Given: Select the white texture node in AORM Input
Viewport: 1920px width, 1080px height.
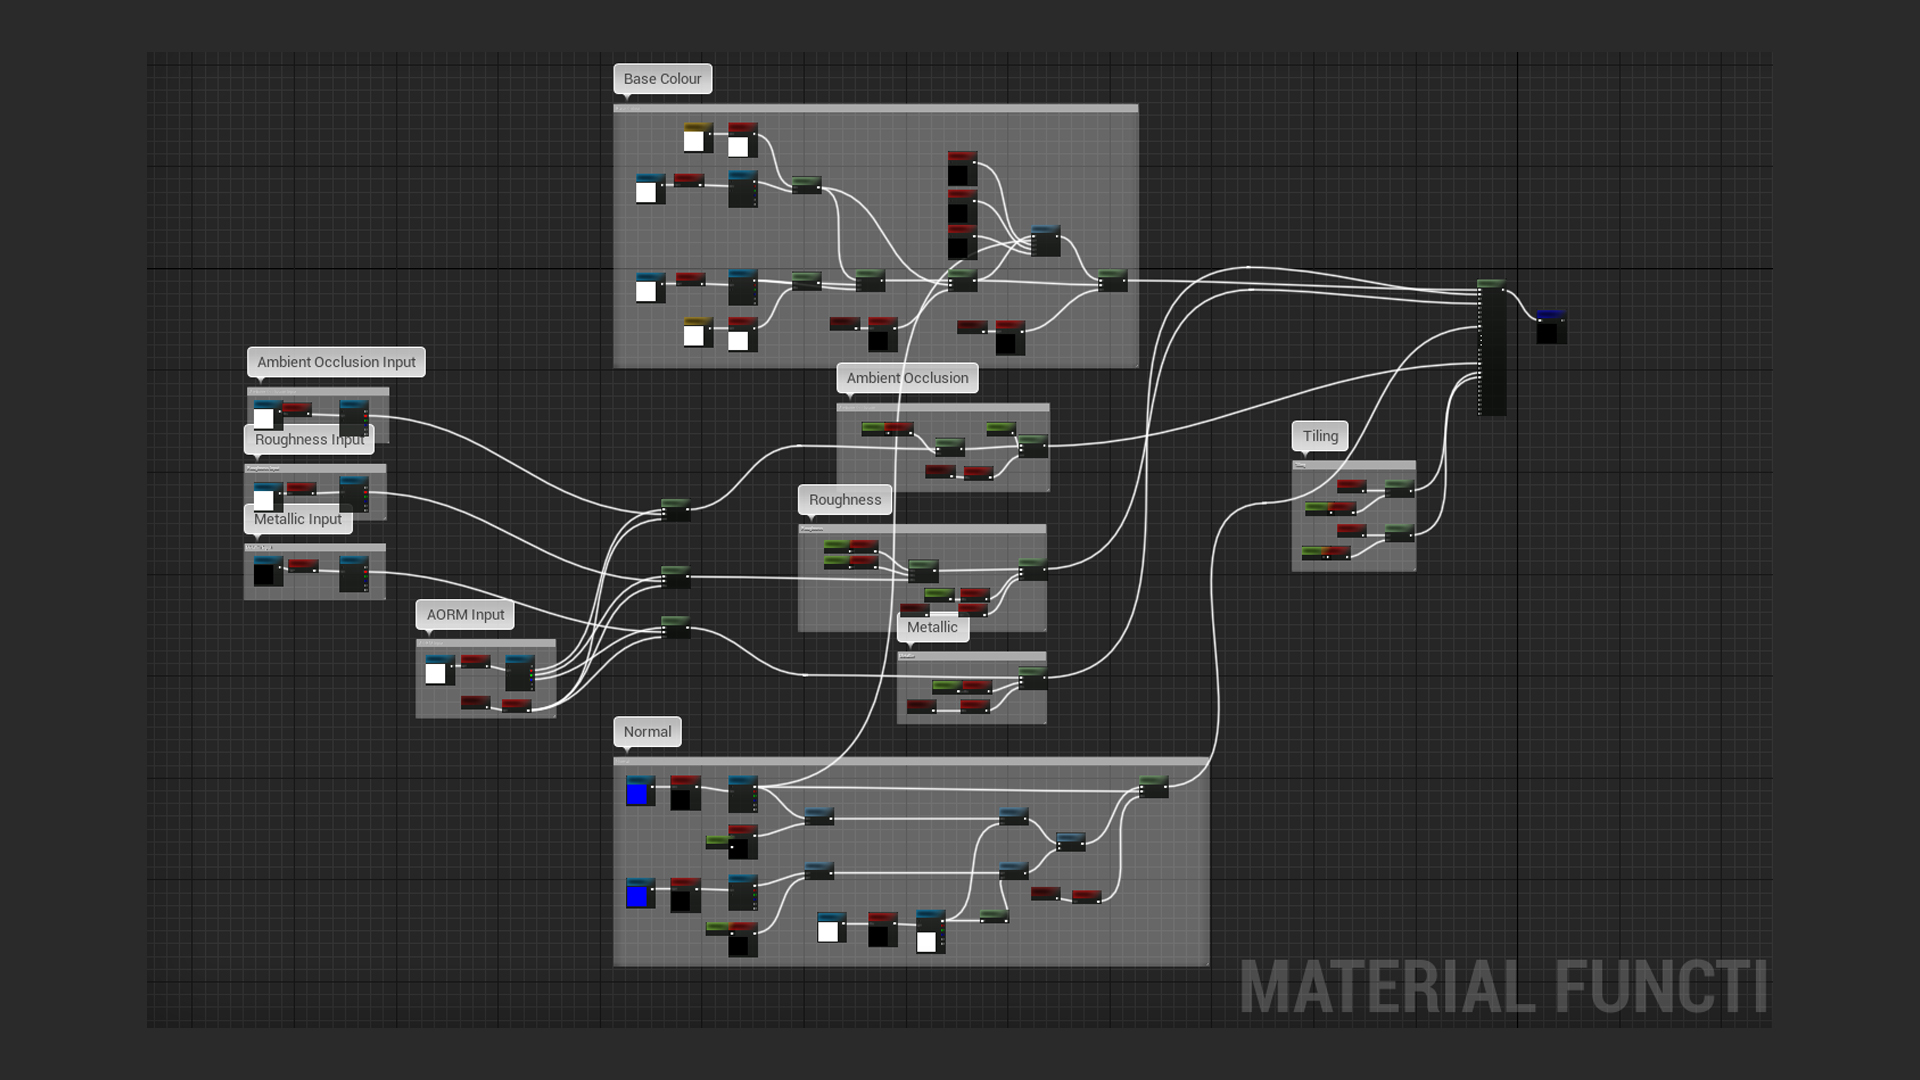Looking at the screenshot, I should coord(438,671).
